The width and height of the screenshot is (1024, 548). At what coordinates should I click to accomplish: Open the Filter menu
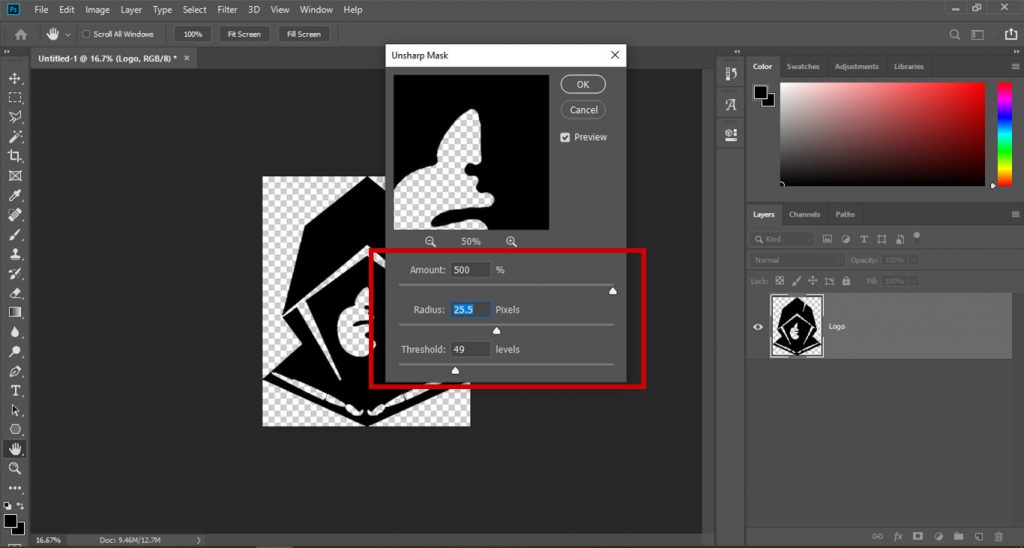227,10
